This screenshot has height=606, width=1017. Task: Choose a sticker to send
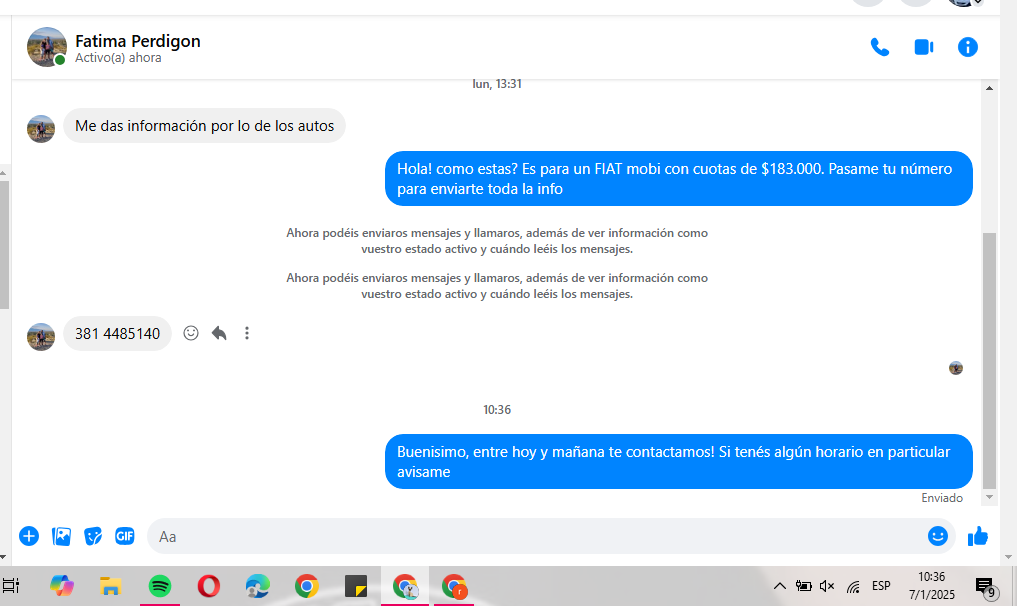93,536
